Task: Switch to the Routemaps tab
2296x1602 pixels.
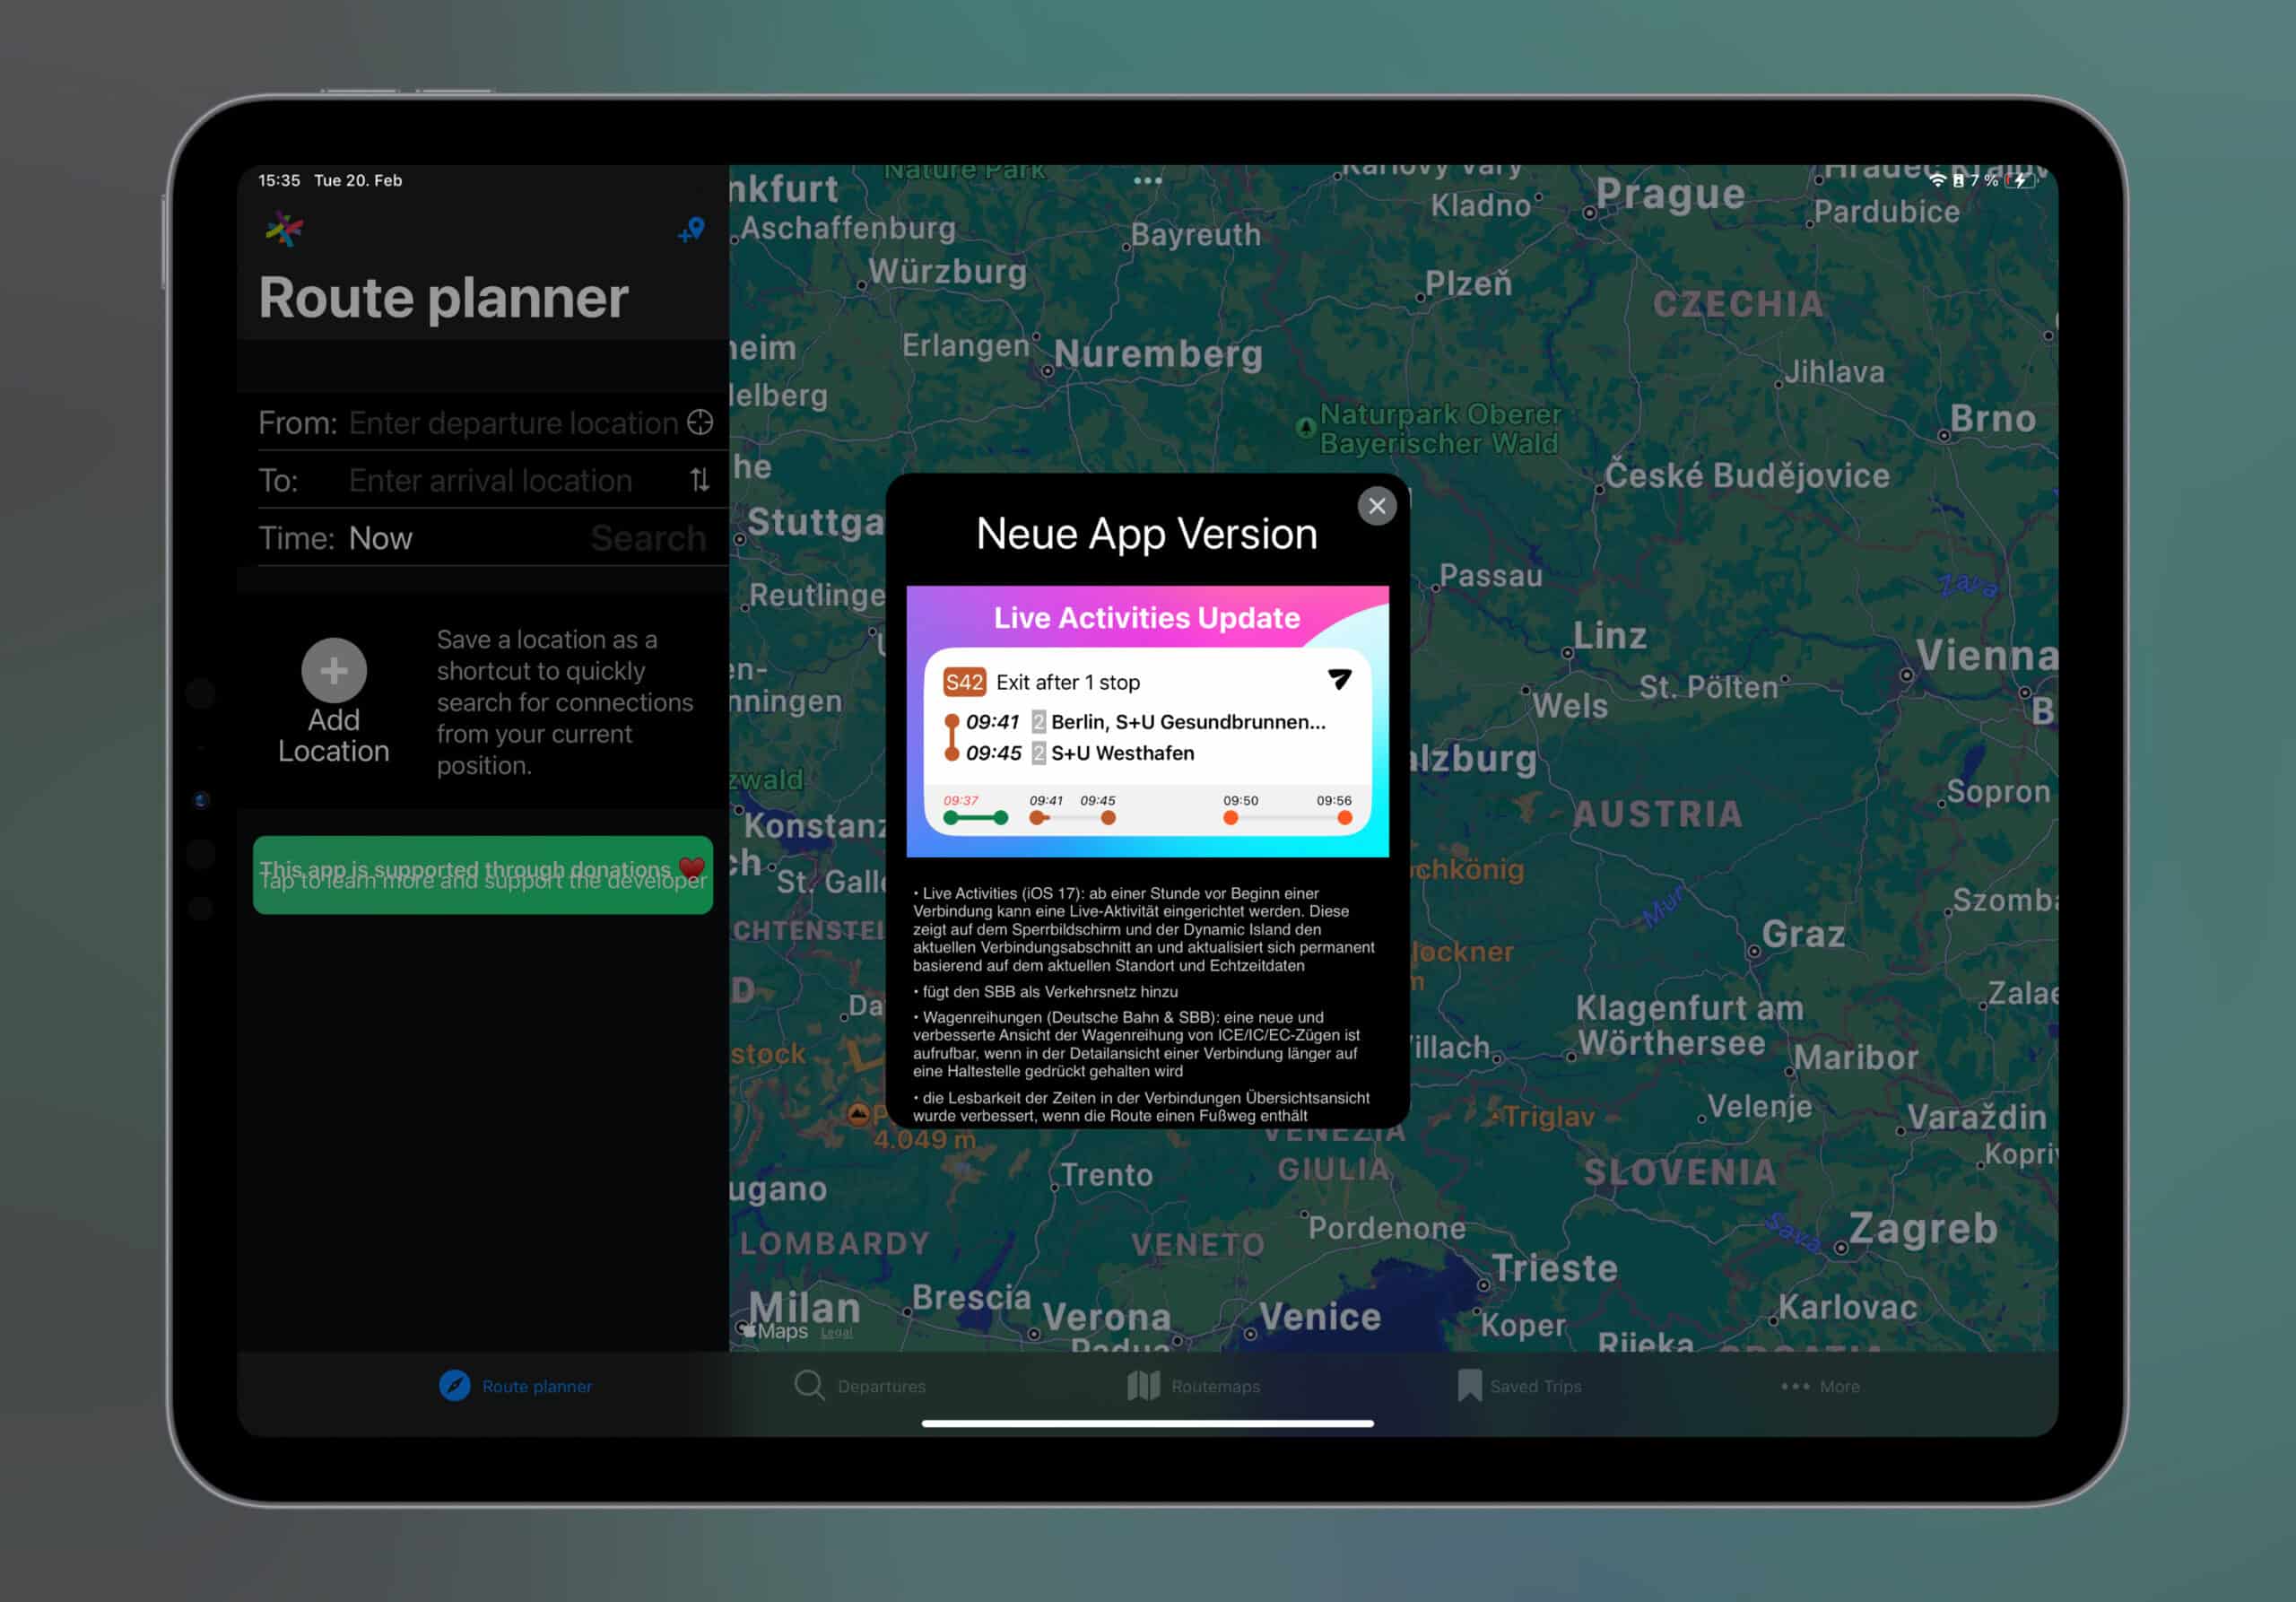Action: pos(1194,1386)
